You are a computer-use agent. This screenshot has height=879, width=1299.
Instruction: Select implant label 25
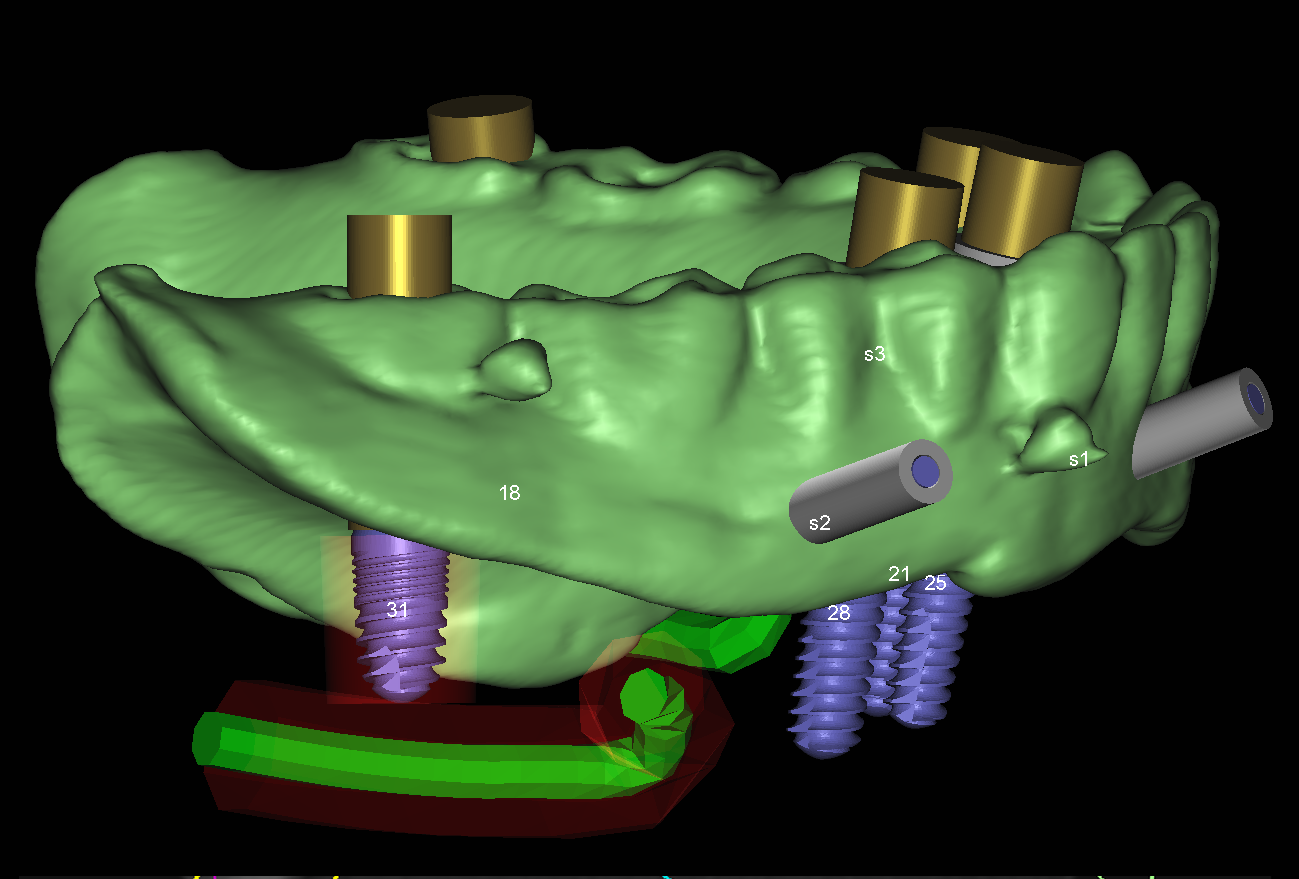click(x=935, y=582)
